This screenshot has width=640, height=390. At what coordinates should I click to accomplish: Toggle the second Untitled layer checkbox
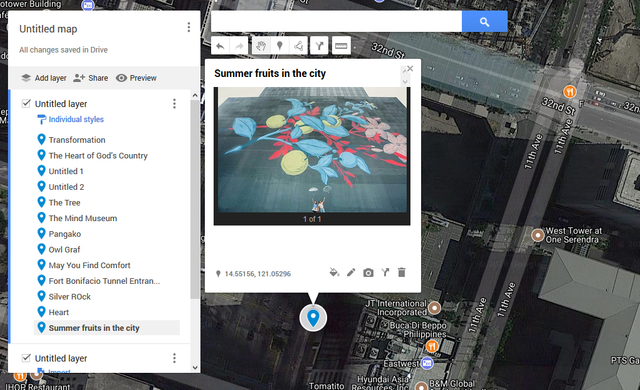tap(26, 358)
